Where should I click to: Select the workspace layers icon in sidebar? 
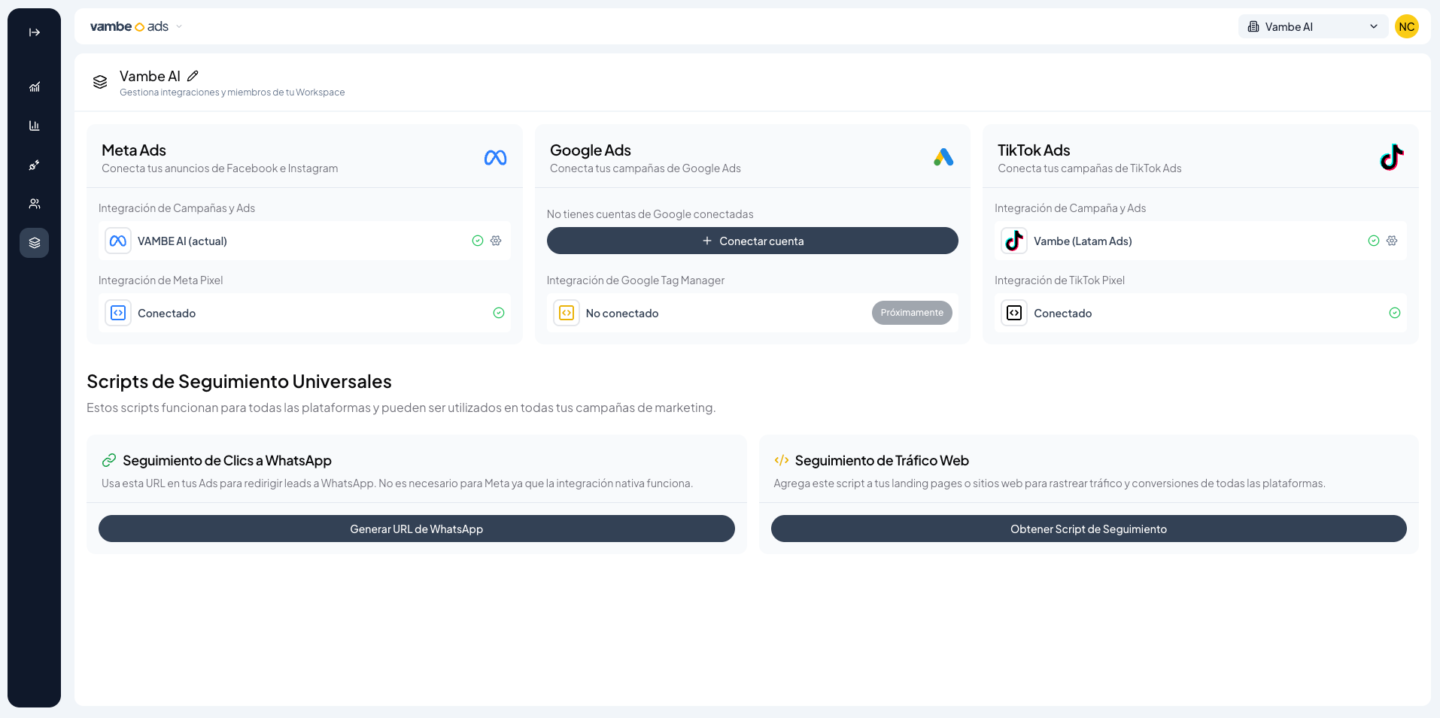(34, 243)
